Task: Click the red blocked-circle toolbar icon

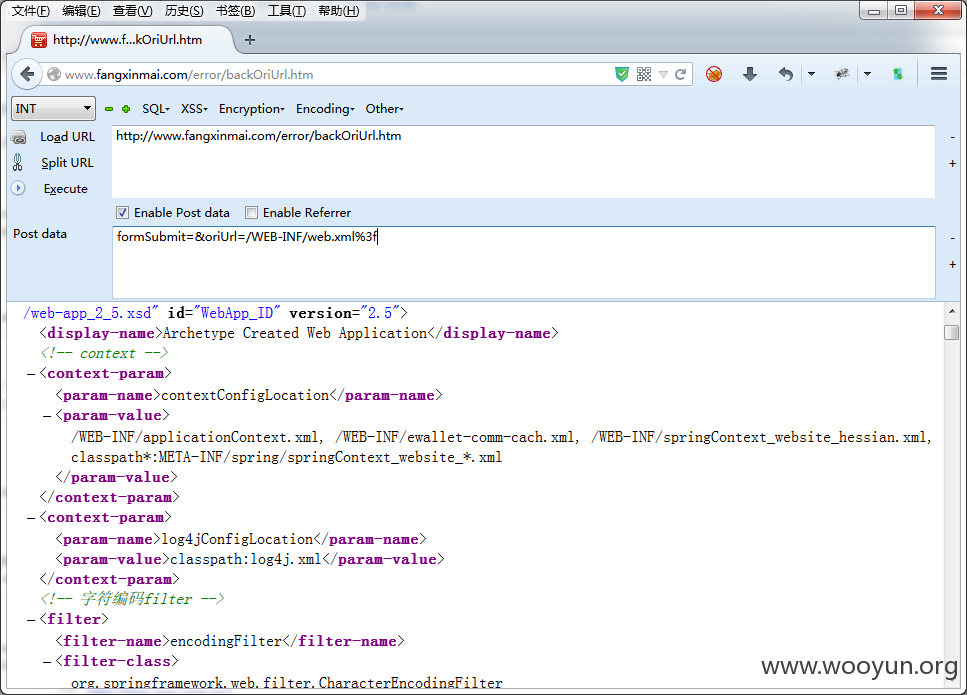Action: pyautogui.click(x=714, y=75)
